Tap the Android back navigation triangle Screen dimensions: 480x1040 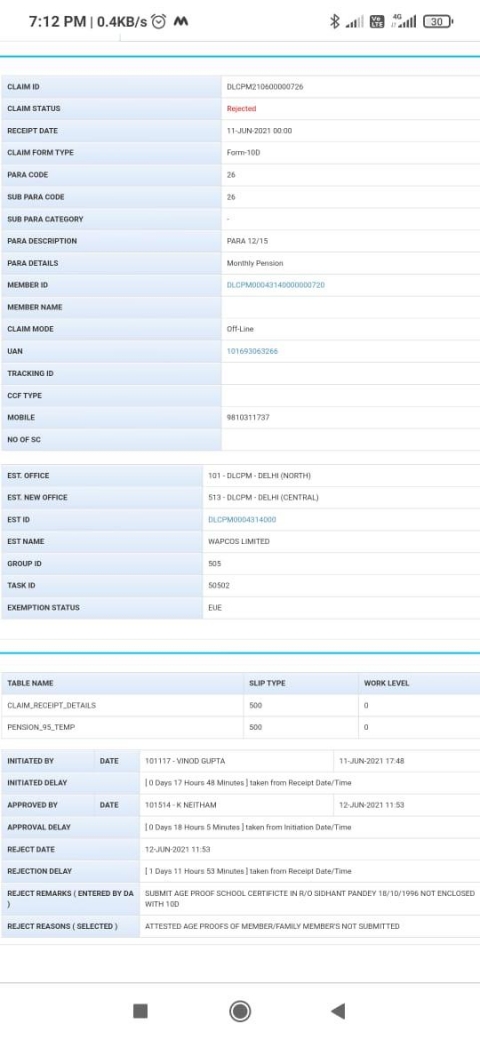tap(338, 1011)
